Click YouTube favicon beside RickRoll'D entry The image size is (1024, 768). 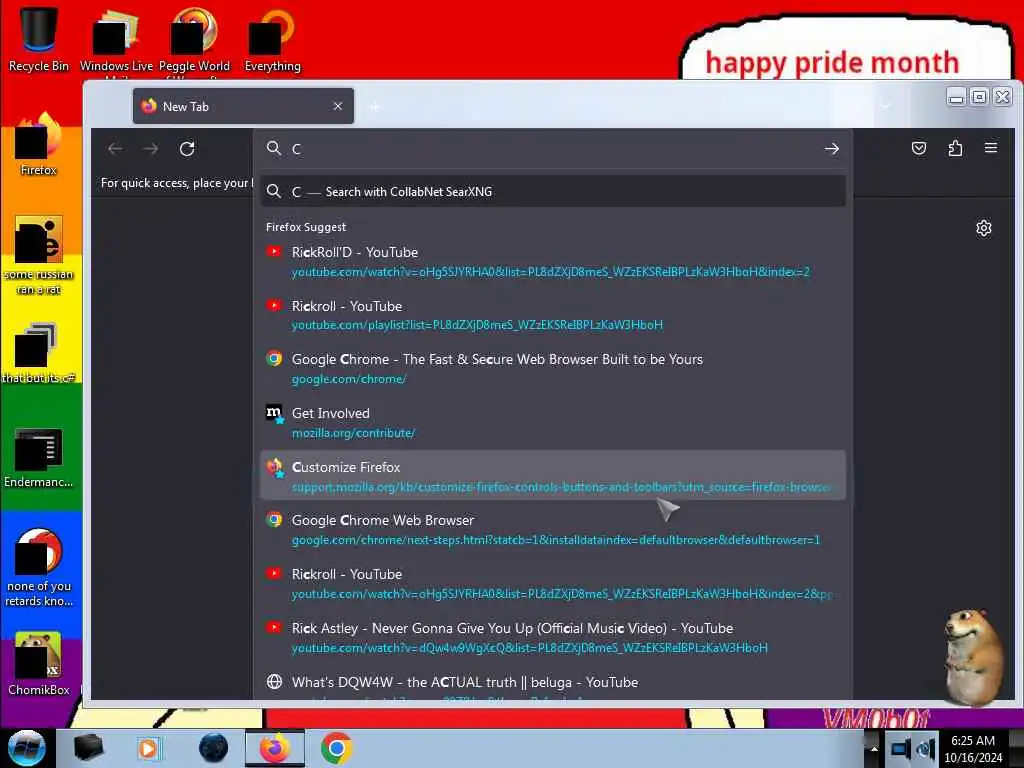tap(274, 252)
